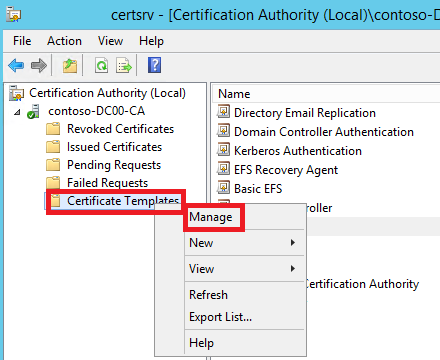440x360 pixels.
Task: Click the contoso-DC00-CA server icon
Action: [x=33, y=111]
